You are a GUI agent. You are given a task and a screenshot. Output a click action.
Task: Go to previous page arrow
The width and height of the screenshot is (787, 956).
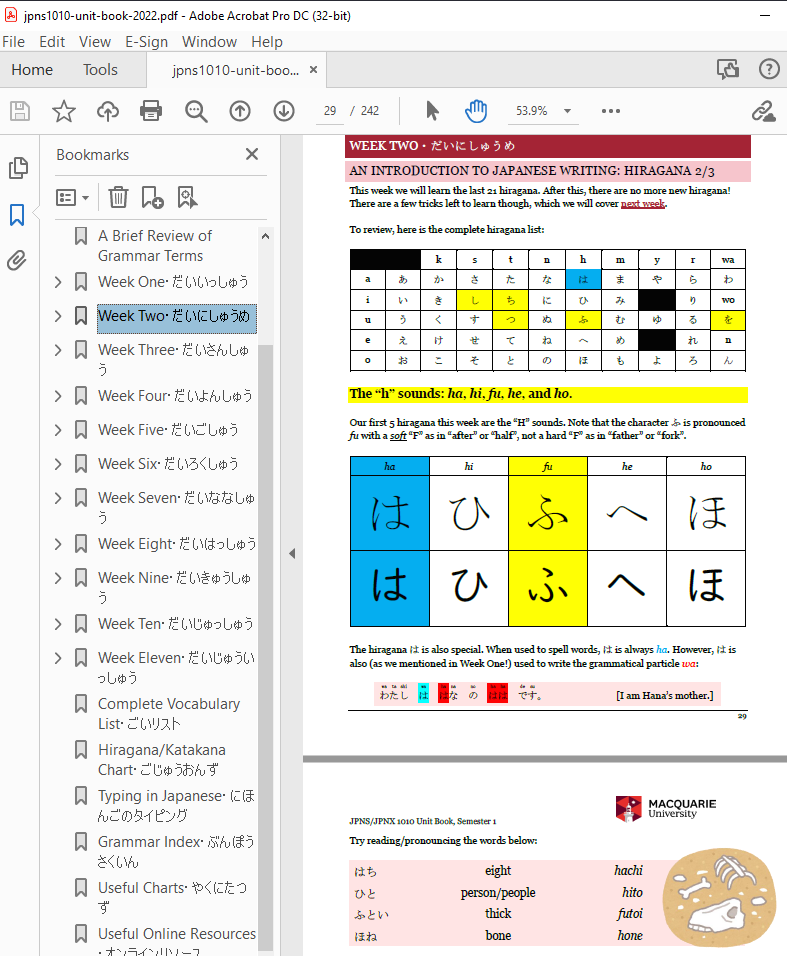tap(240, 111)
